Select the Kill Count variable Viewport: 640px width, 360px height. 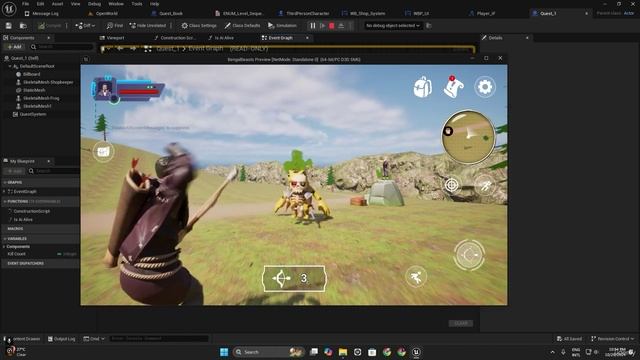click(x=16, y=254)
